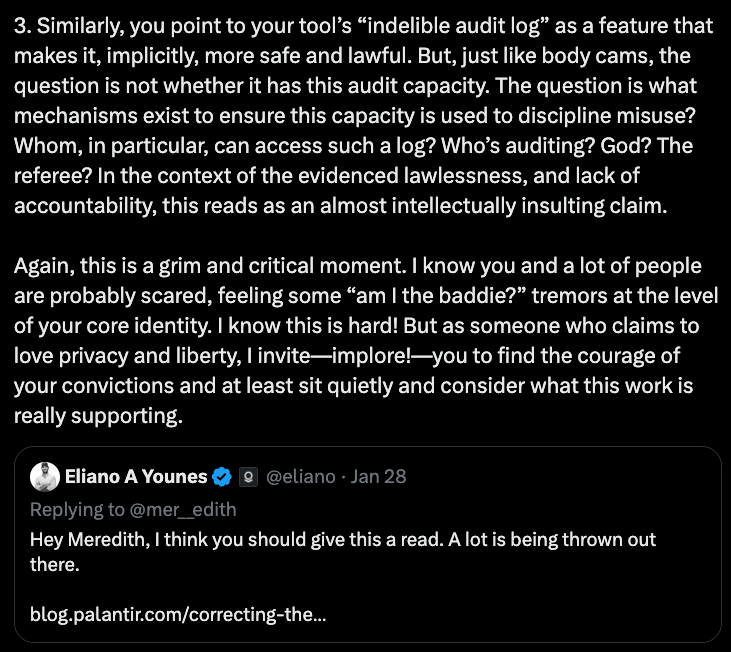The width and height of the screenshot is (731, 652).
Task: Click the affiliation badge beside the checkmark
Action: [x=246, y=477]
